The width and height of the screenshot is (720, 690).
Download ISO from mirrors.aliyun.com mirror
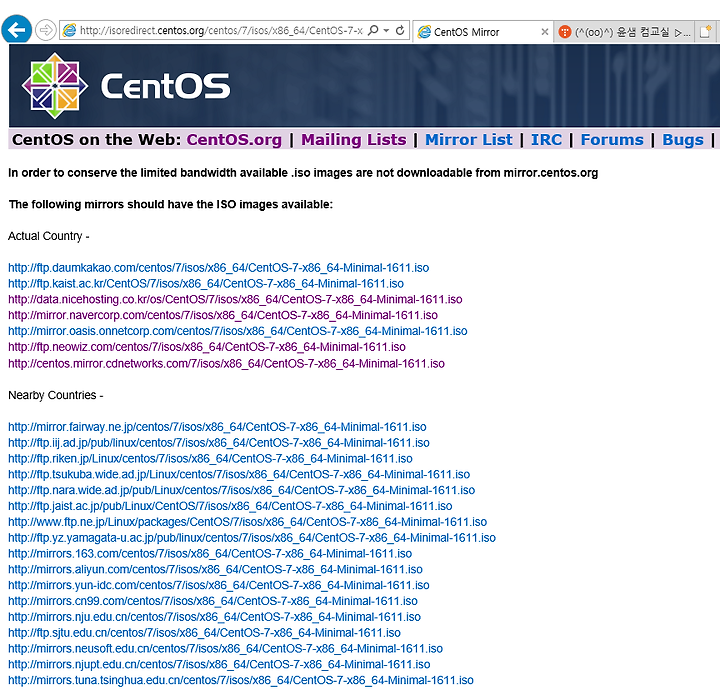tap(215, 569)
